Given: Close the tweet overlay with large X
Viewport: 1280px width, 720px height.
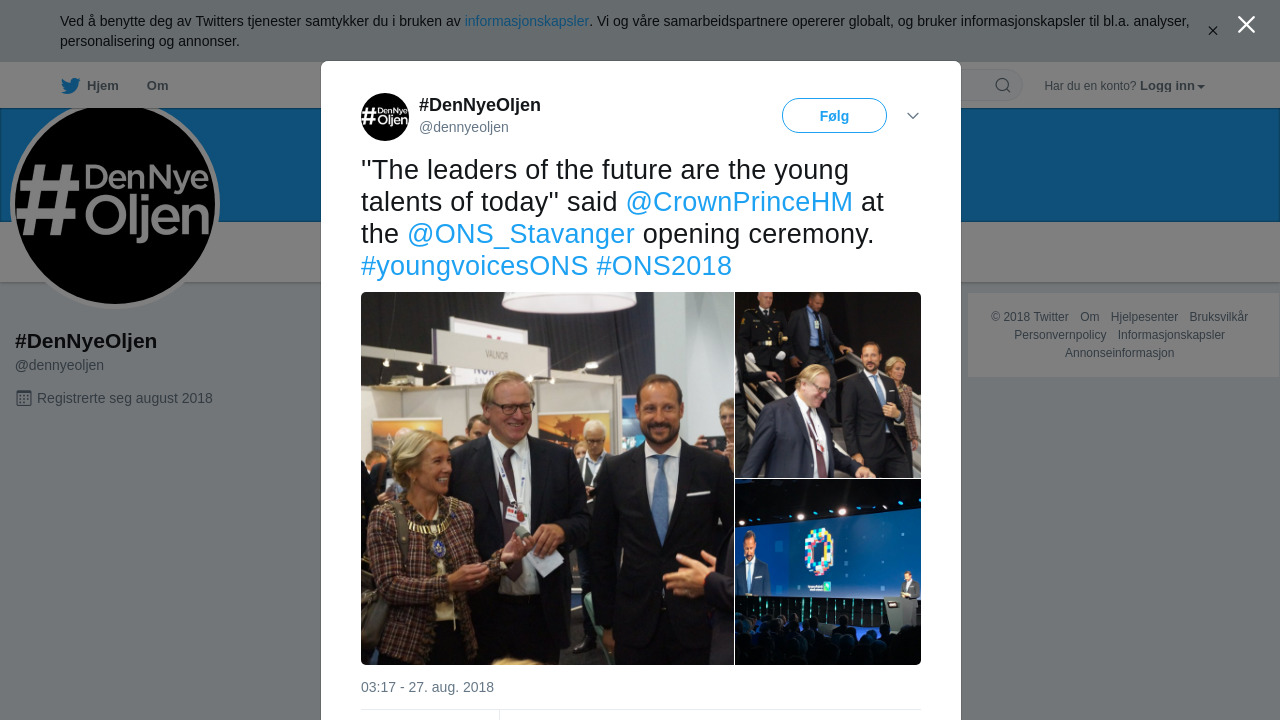Looking at the screenshot, I should [x=1246, y=25].
